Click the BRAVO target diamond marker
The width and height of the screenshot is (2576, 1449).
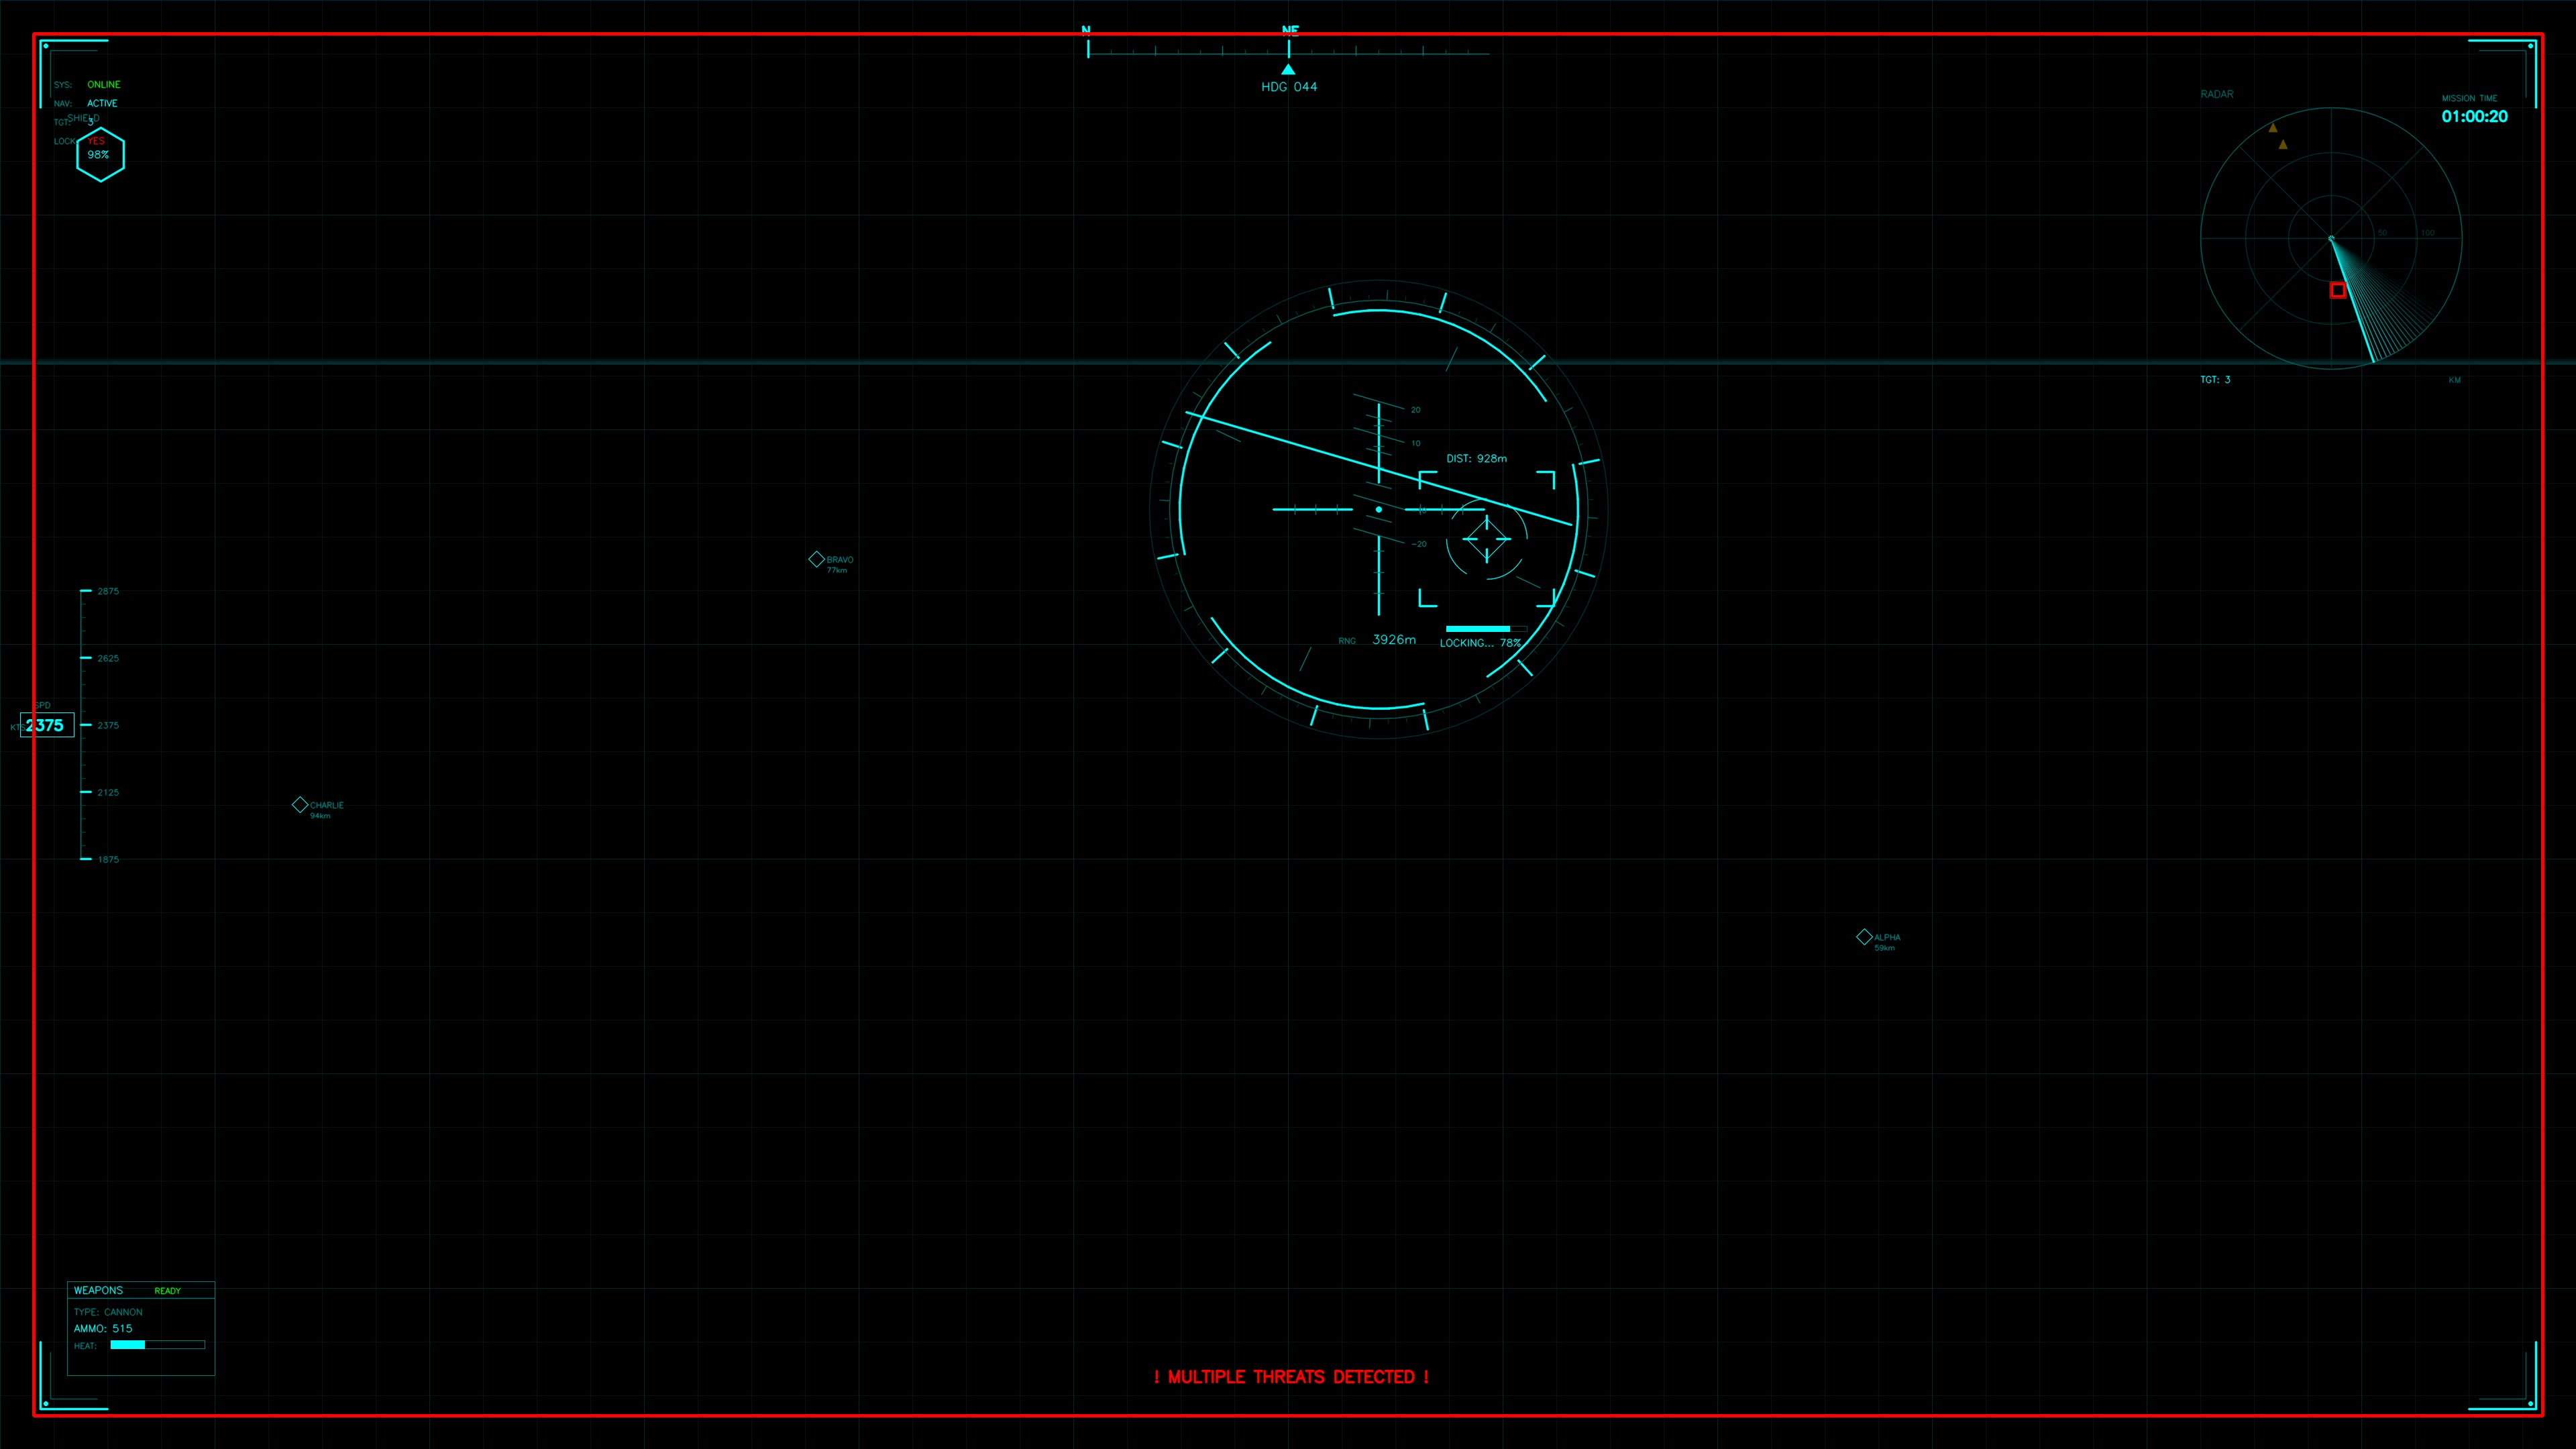click(x=818, y=559)
